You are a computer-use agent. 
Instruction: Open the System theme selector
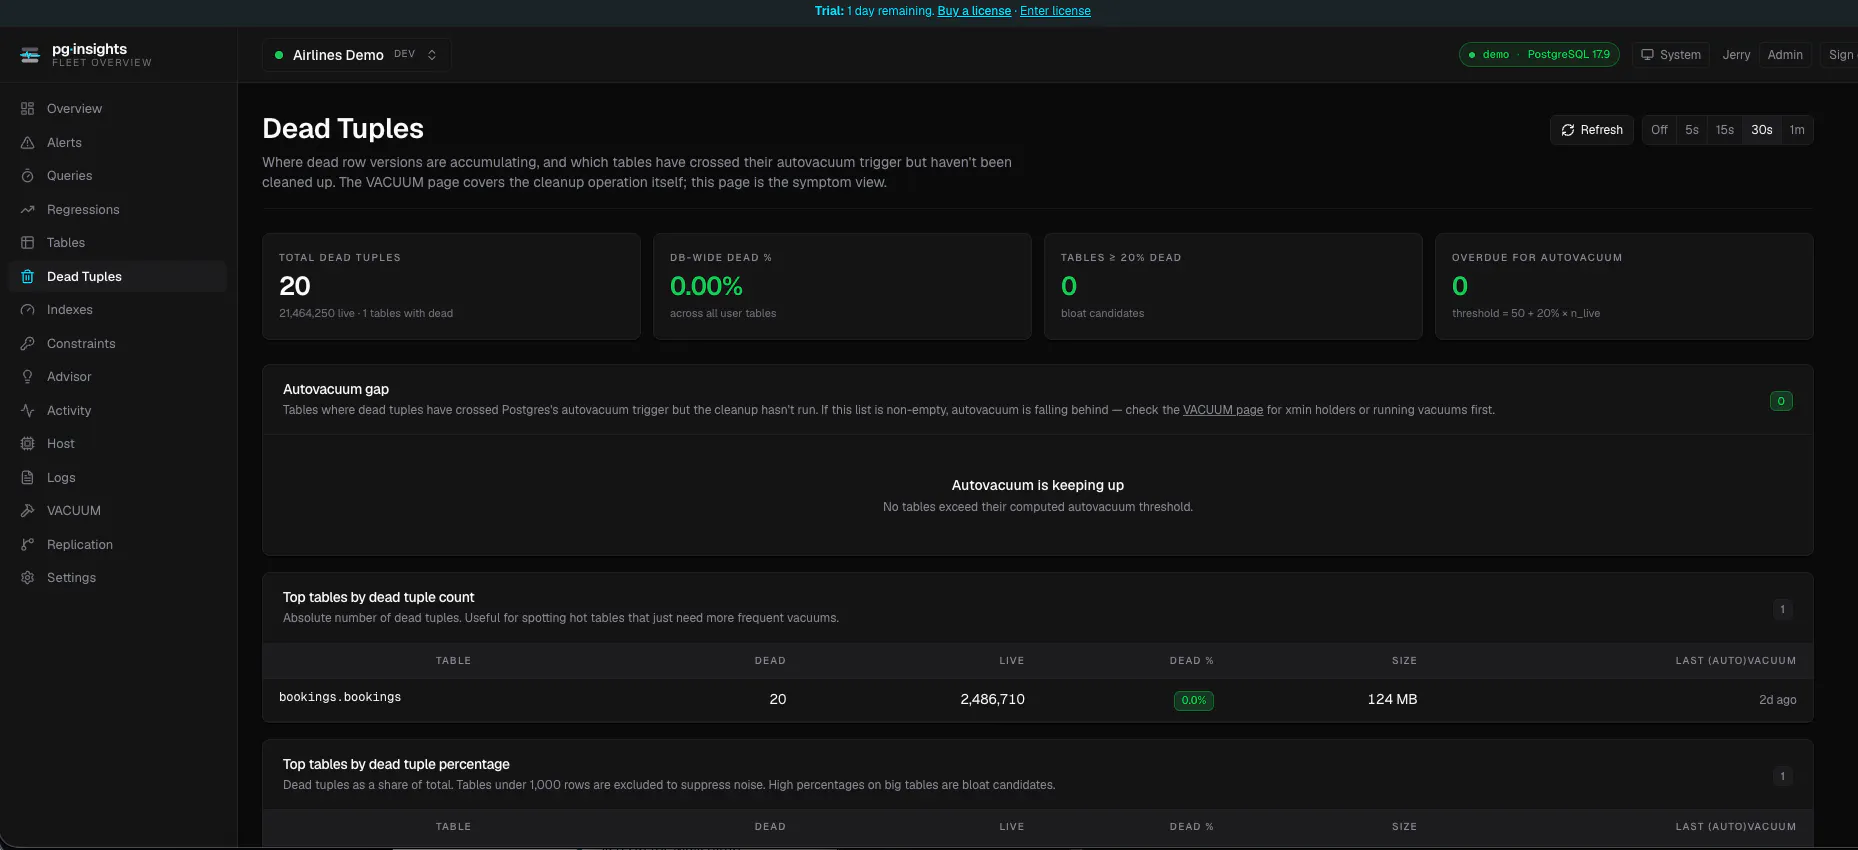click(x=1670, y=55)
